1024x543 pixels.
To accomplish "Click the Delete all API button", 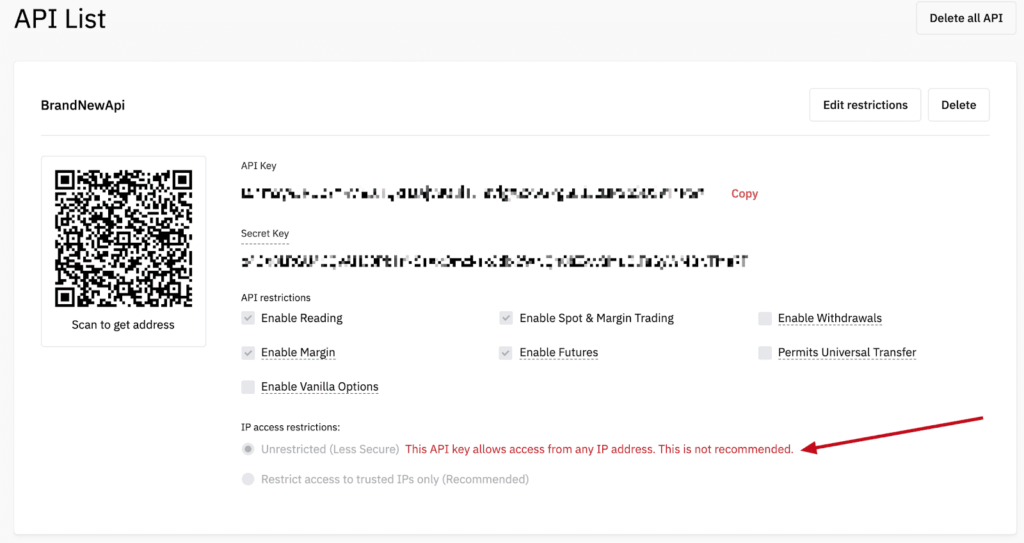I will 966,18.
